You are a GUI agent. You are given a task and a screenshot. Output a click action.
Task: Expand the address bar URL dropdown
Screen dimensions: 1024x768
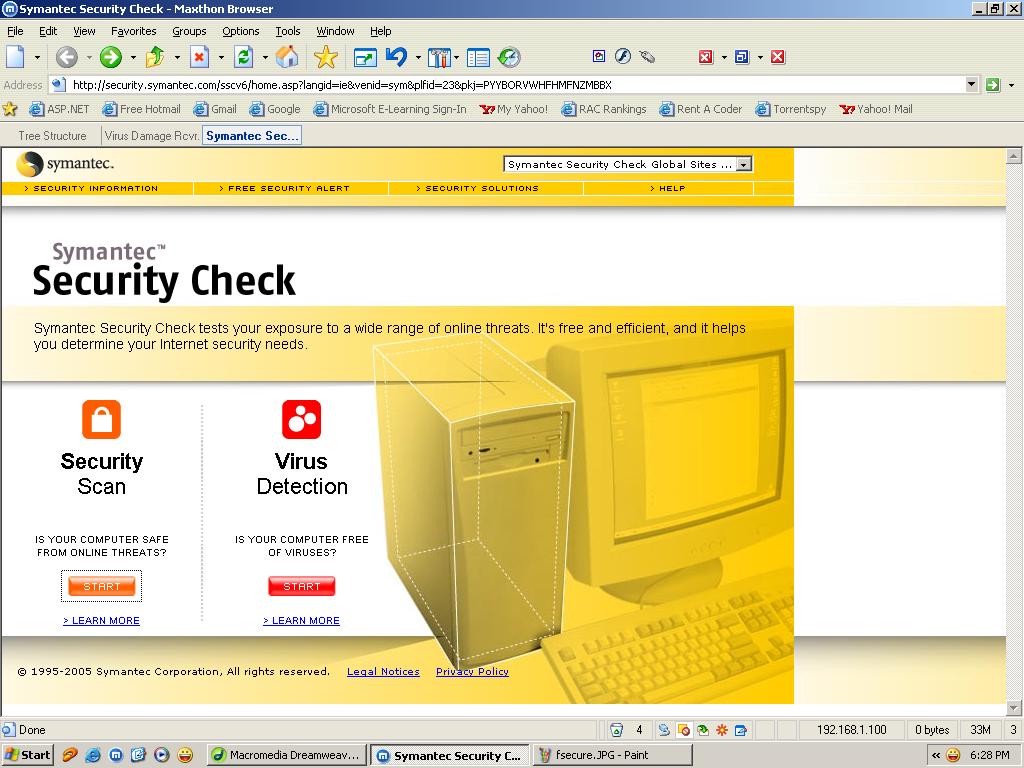[x=971, y=84]
